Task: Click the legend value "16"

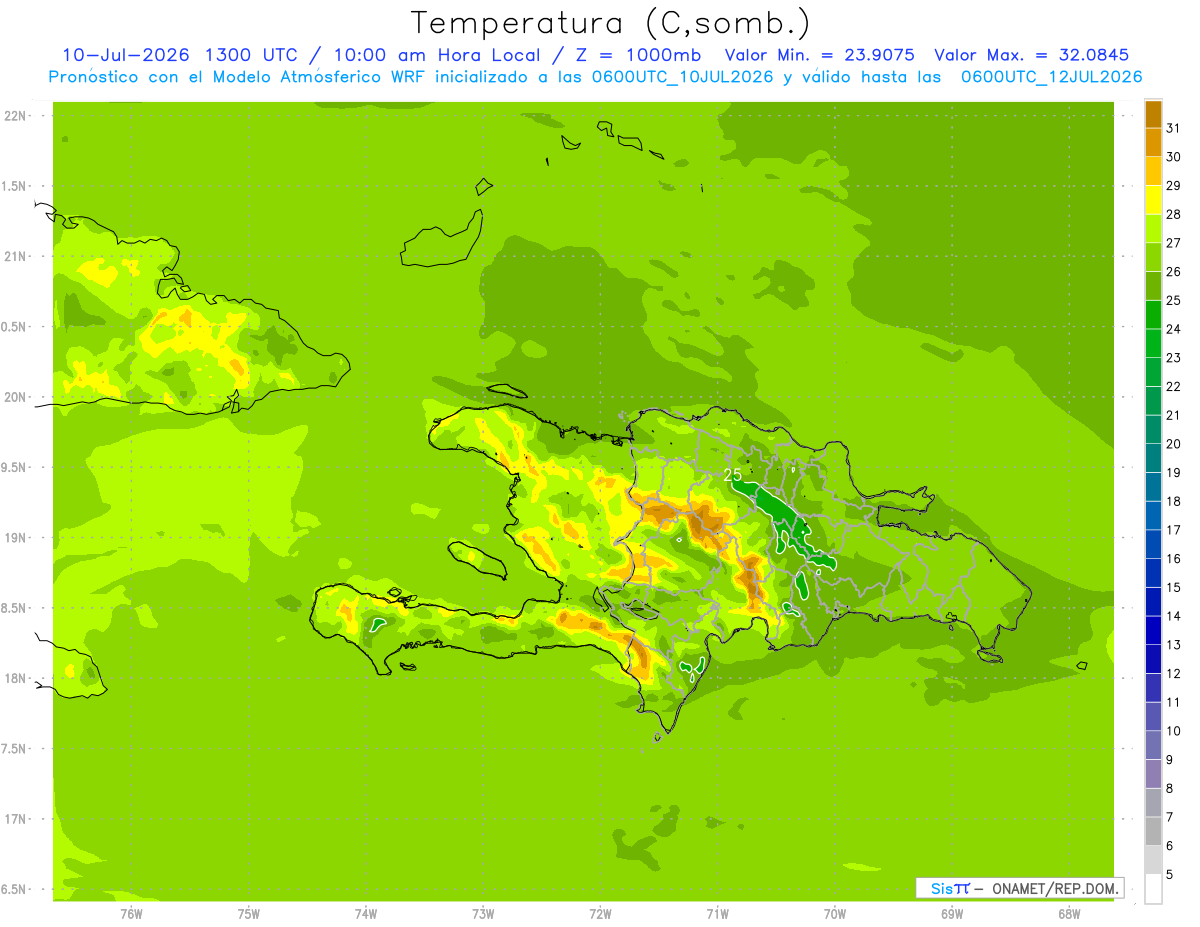Action: tap(1174, 559)
